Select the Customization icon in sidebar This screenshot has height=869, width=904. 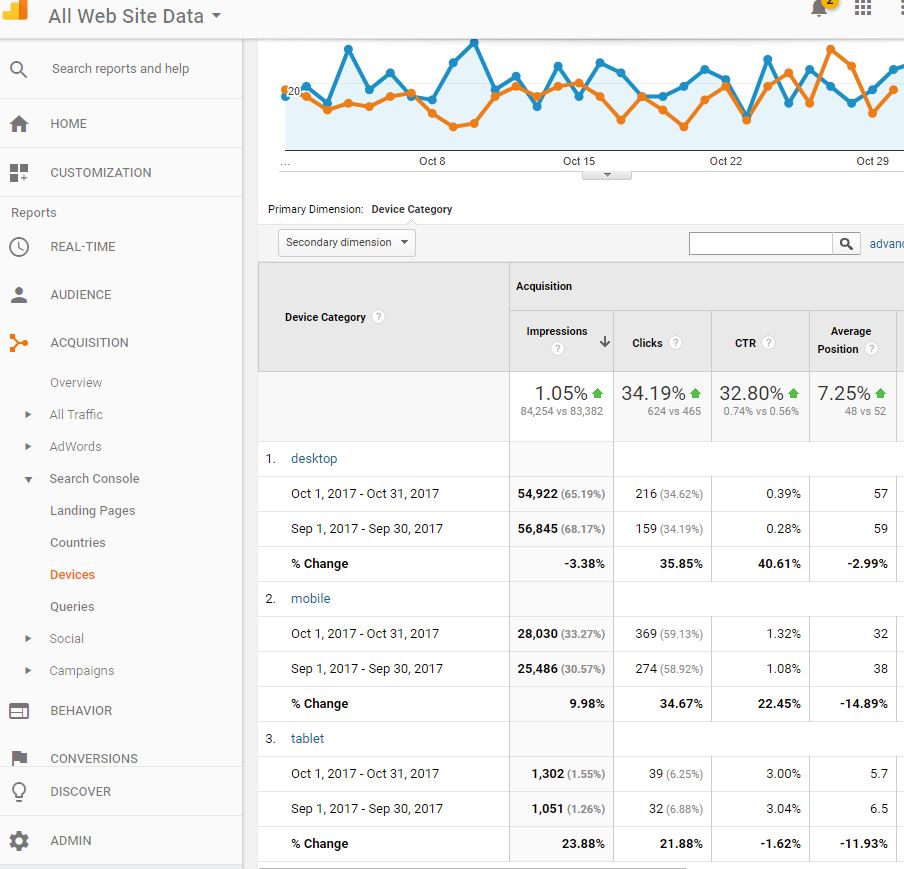tap(20, 172)
